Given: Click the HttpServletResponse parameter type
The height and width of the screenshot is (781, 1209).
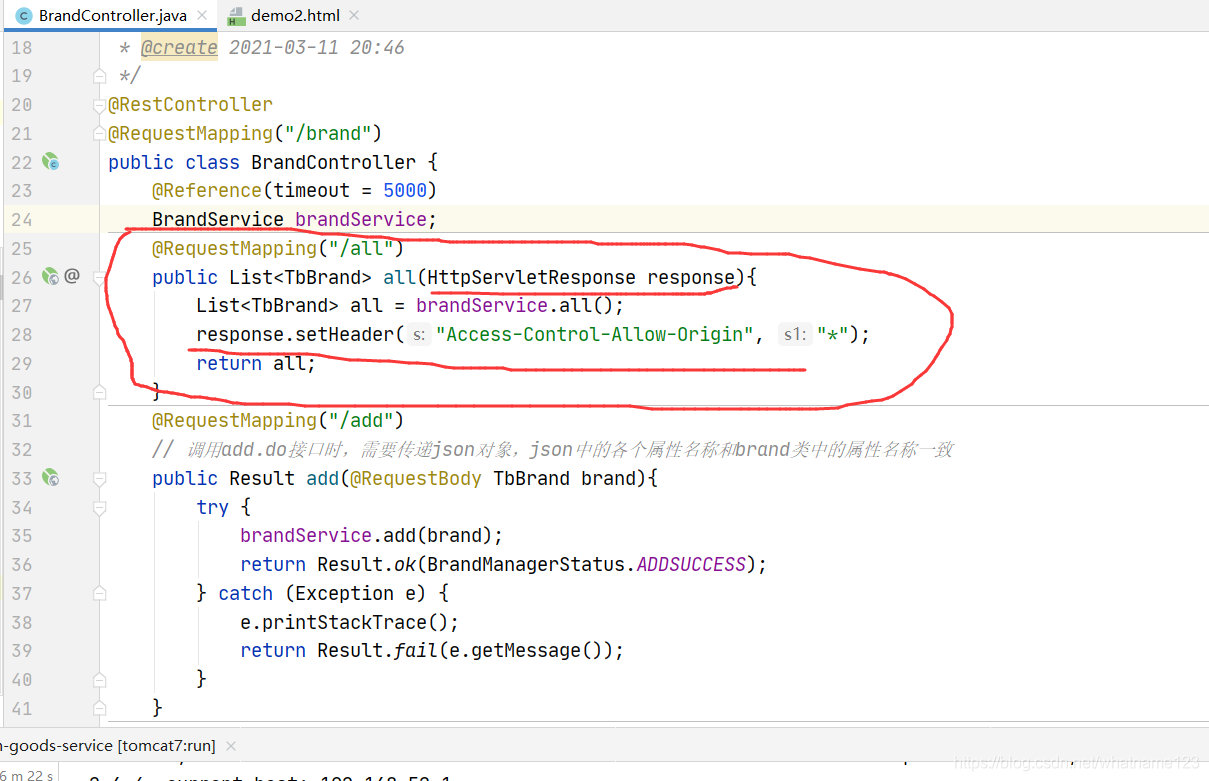Looking at the screenshot, I should point(531,277).
